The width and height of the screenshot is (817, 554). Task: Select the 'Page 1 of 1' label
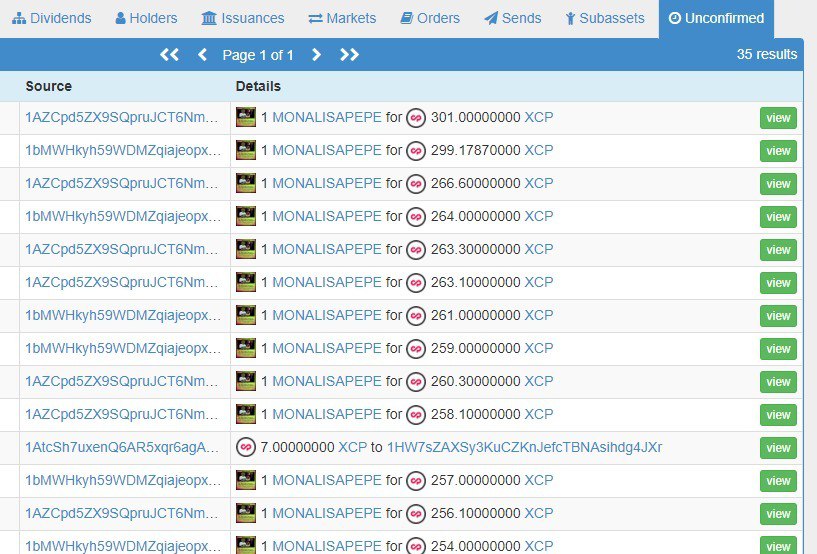[258, 55]
